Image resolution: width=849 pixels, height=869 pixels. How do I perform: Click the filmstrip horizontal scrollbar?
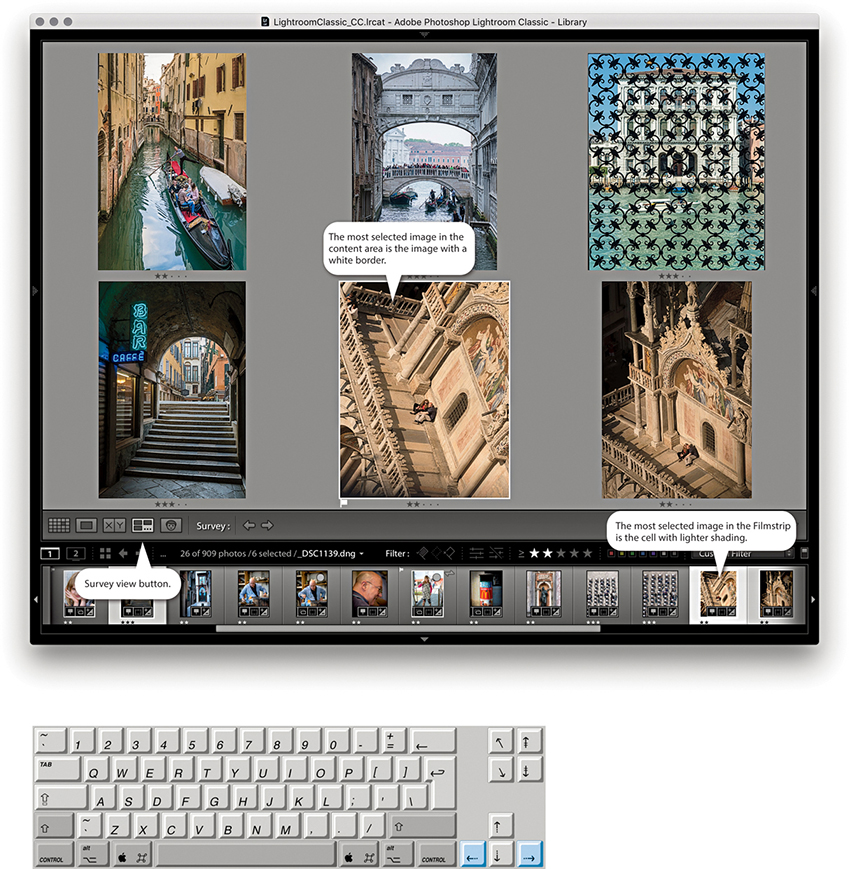click(x=408, y=628)
